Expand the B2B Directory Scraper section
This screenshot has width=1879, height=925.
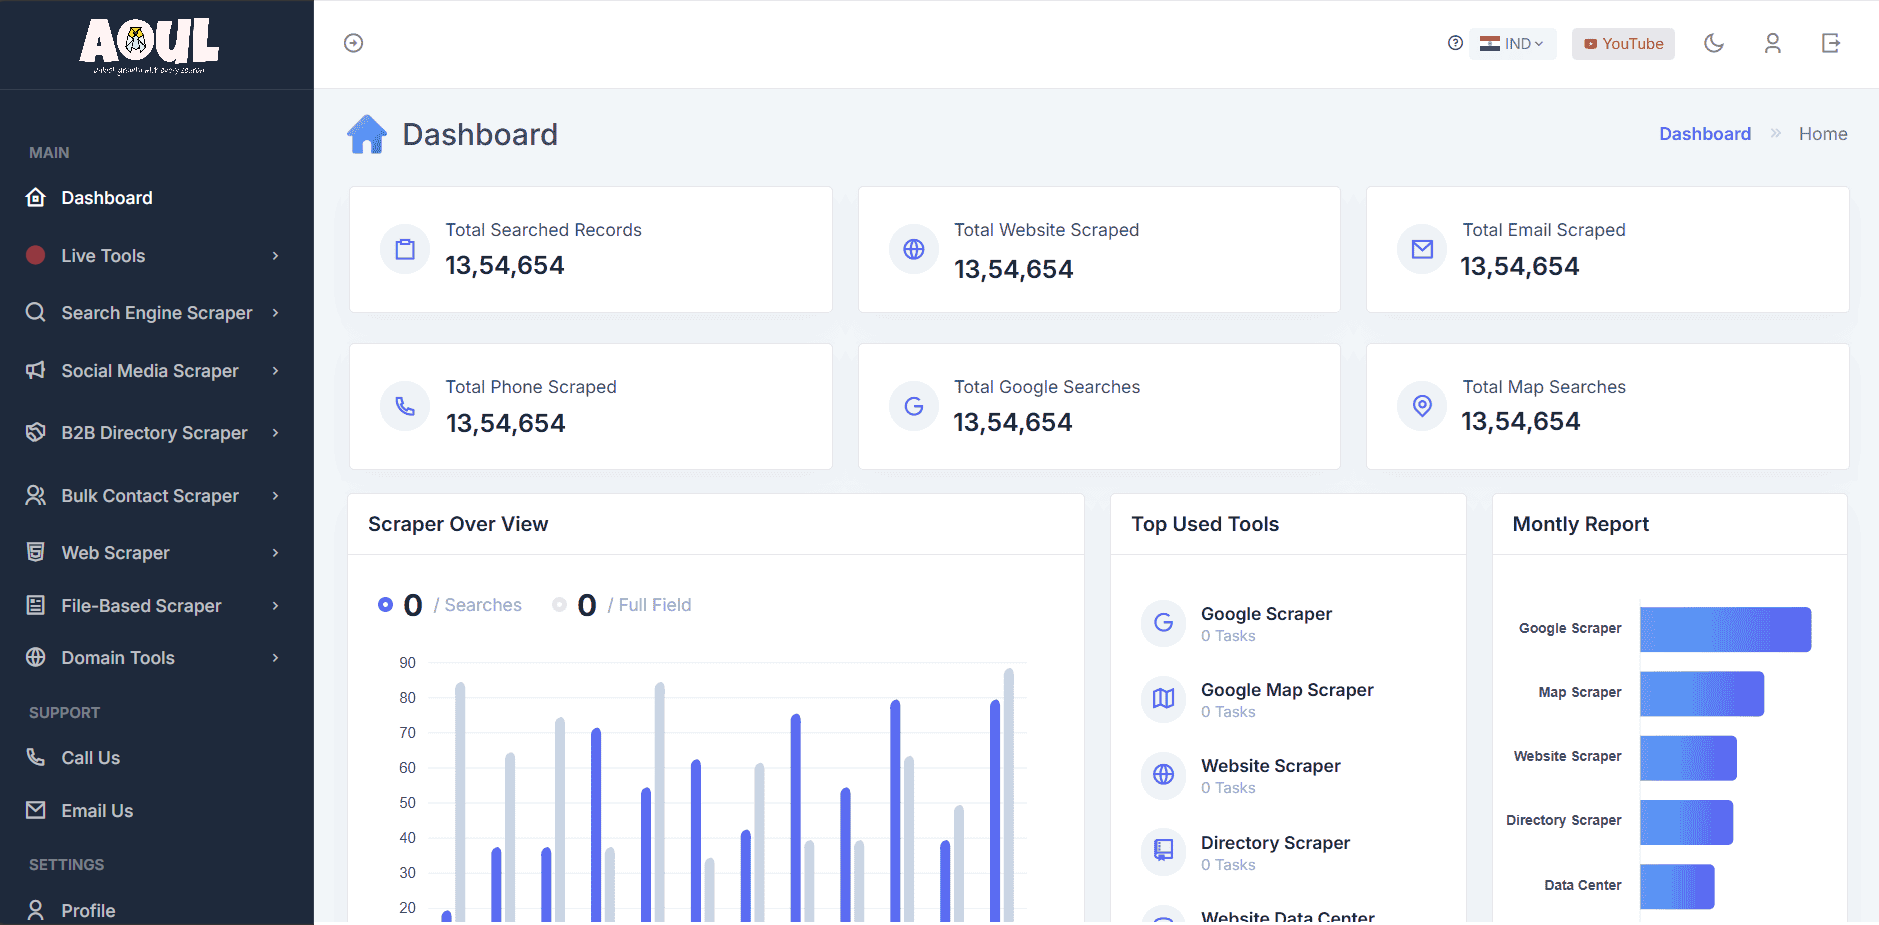tap(156, 432)
